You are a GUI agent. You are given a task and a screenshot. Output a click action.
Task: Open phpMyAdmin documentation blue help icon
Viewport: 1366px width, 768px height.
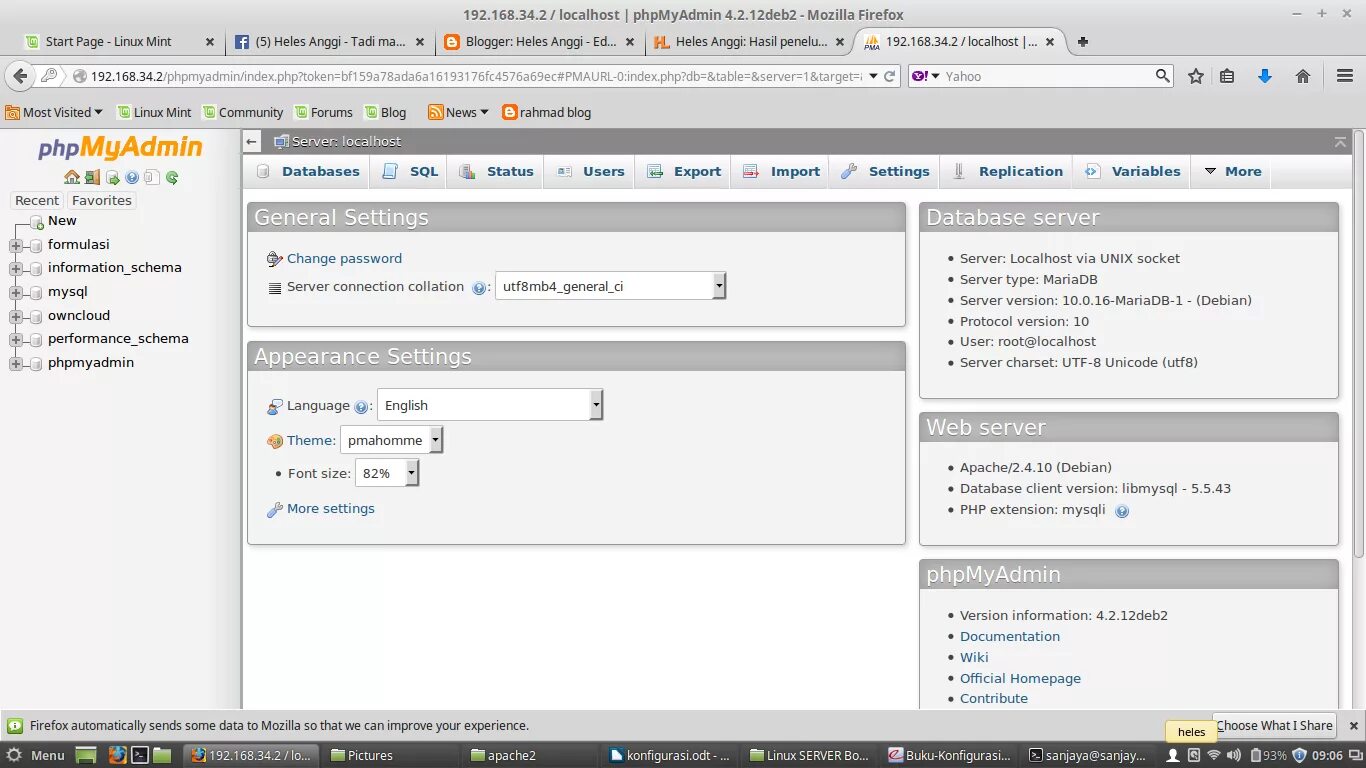pyautogui.click(x=132, y=178)
